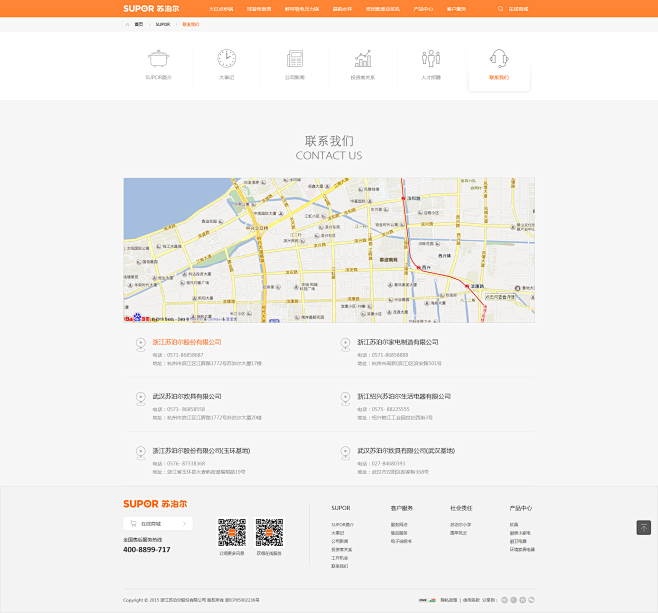Click the location pin beside 浙江苏泊尔家电制造有限公司

click(x=345, y=344)
